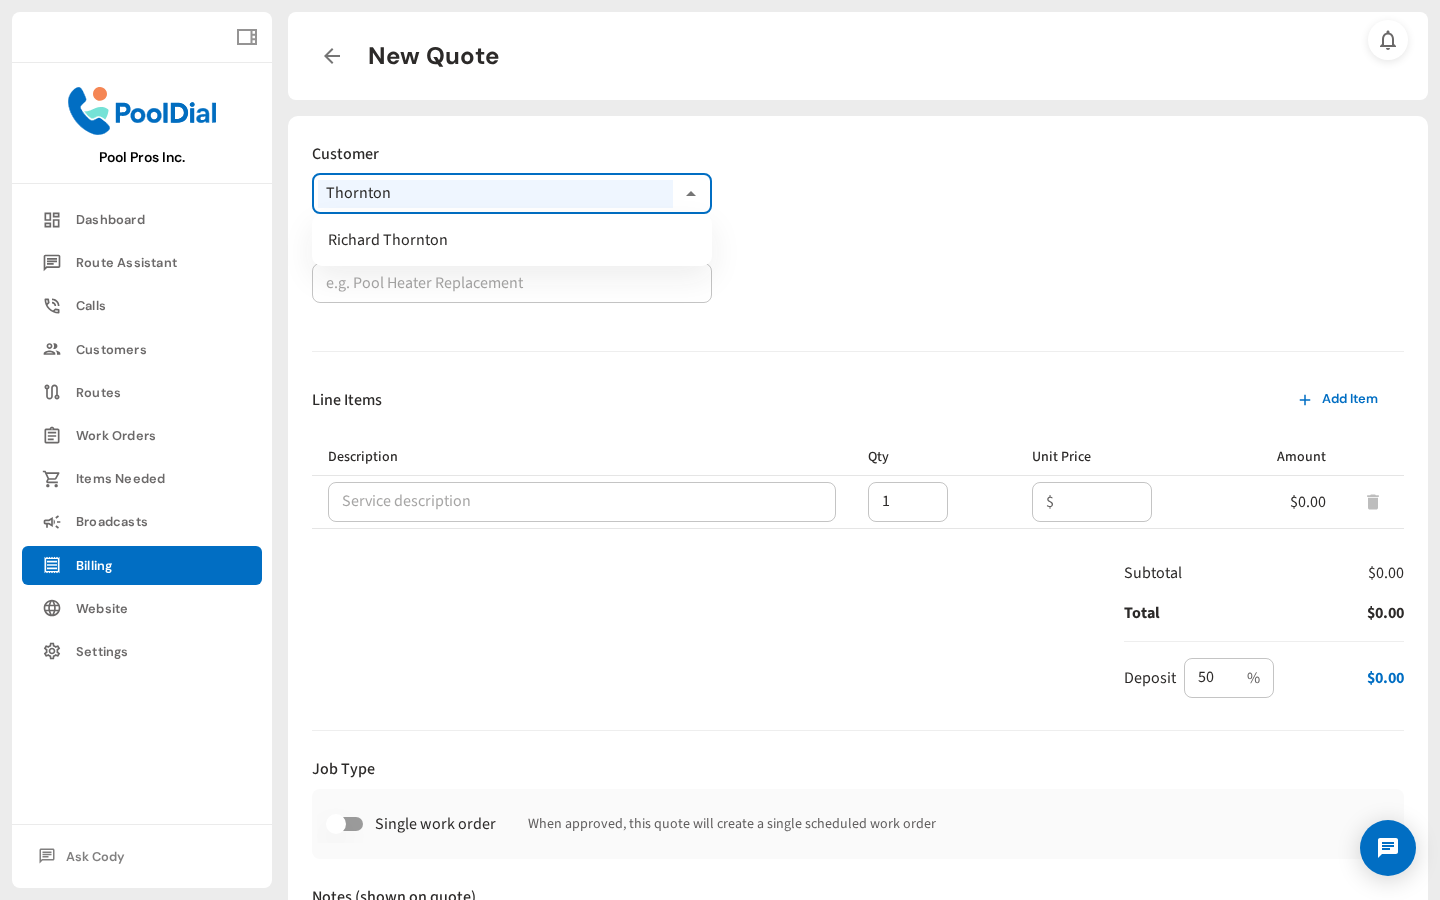Select the Calls sidebar icon
This screenshot has height=900, width=1440.
point(90,305)
